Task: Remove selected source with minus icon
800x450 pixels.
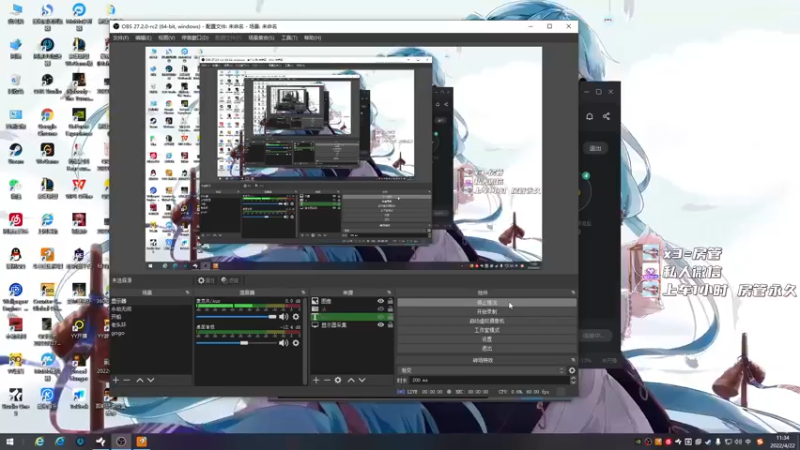Action: click(x=327, y=380)
